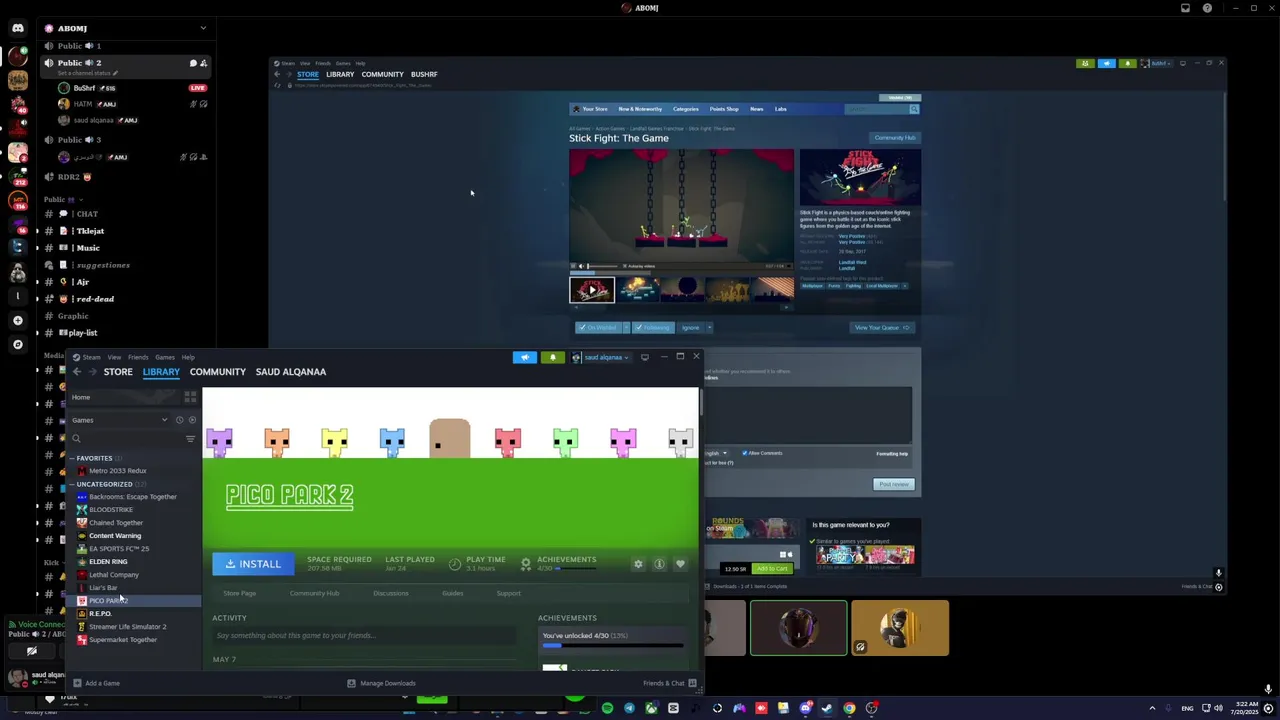Open Discord's Discover compass icon

pyautogui.click(x=17, y=344)
